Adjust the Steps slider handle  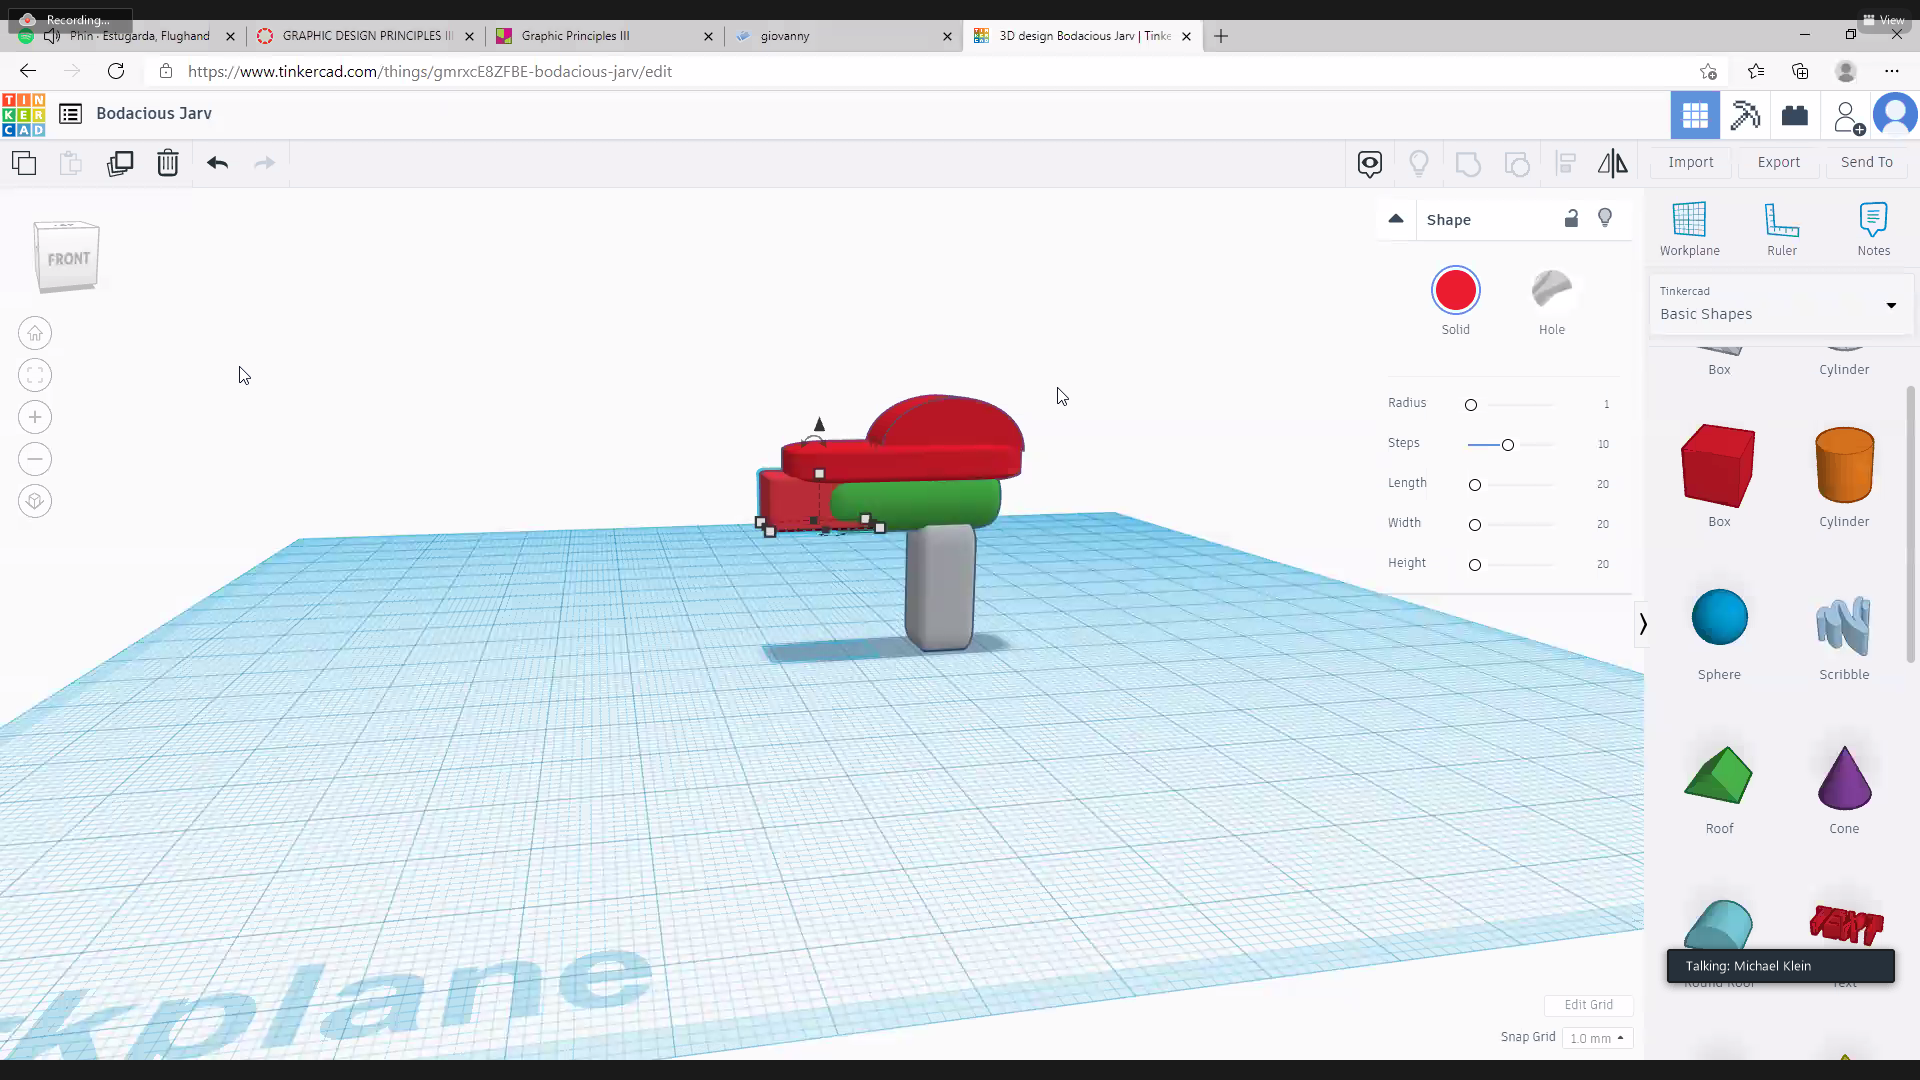1507,445
